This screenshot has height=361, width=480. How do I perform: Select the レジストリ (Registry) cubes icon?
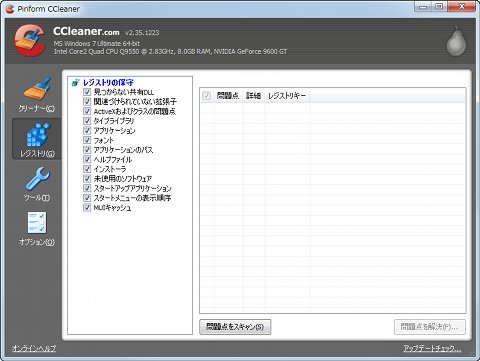point(37,134)
